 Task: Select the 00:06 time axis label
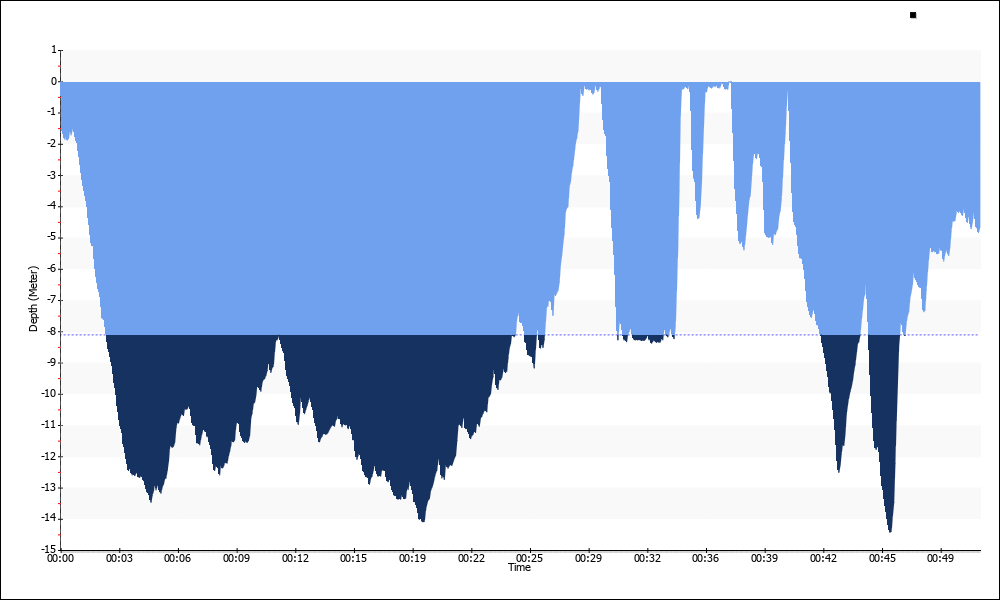pyautogui.click(x=177, y=559)
